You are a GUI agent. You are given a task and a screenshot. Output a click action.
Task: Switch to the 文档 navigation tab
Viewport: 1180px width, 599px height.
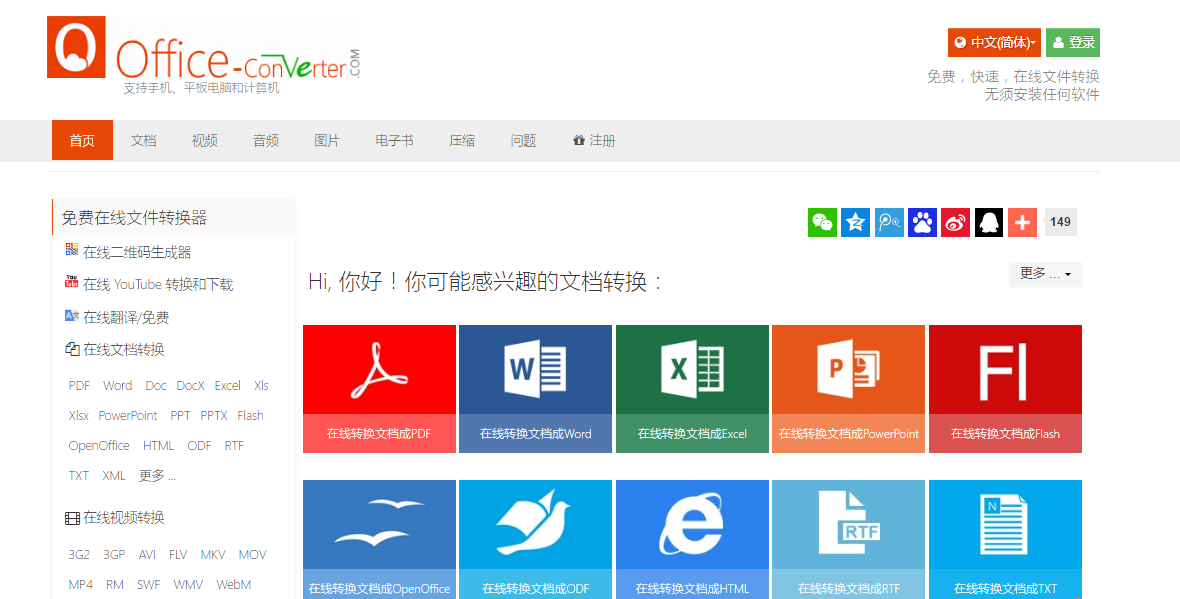[x=143, y=140]
